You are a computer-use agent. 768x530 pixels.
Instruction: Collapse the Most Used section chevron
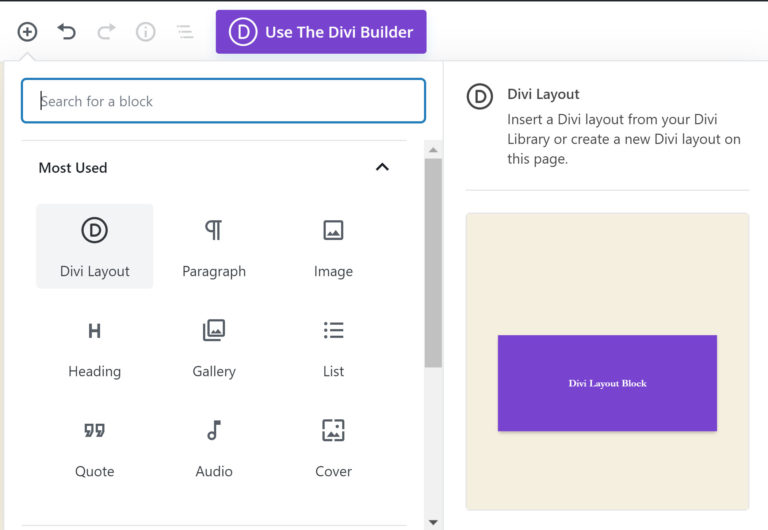click(382, 167)
